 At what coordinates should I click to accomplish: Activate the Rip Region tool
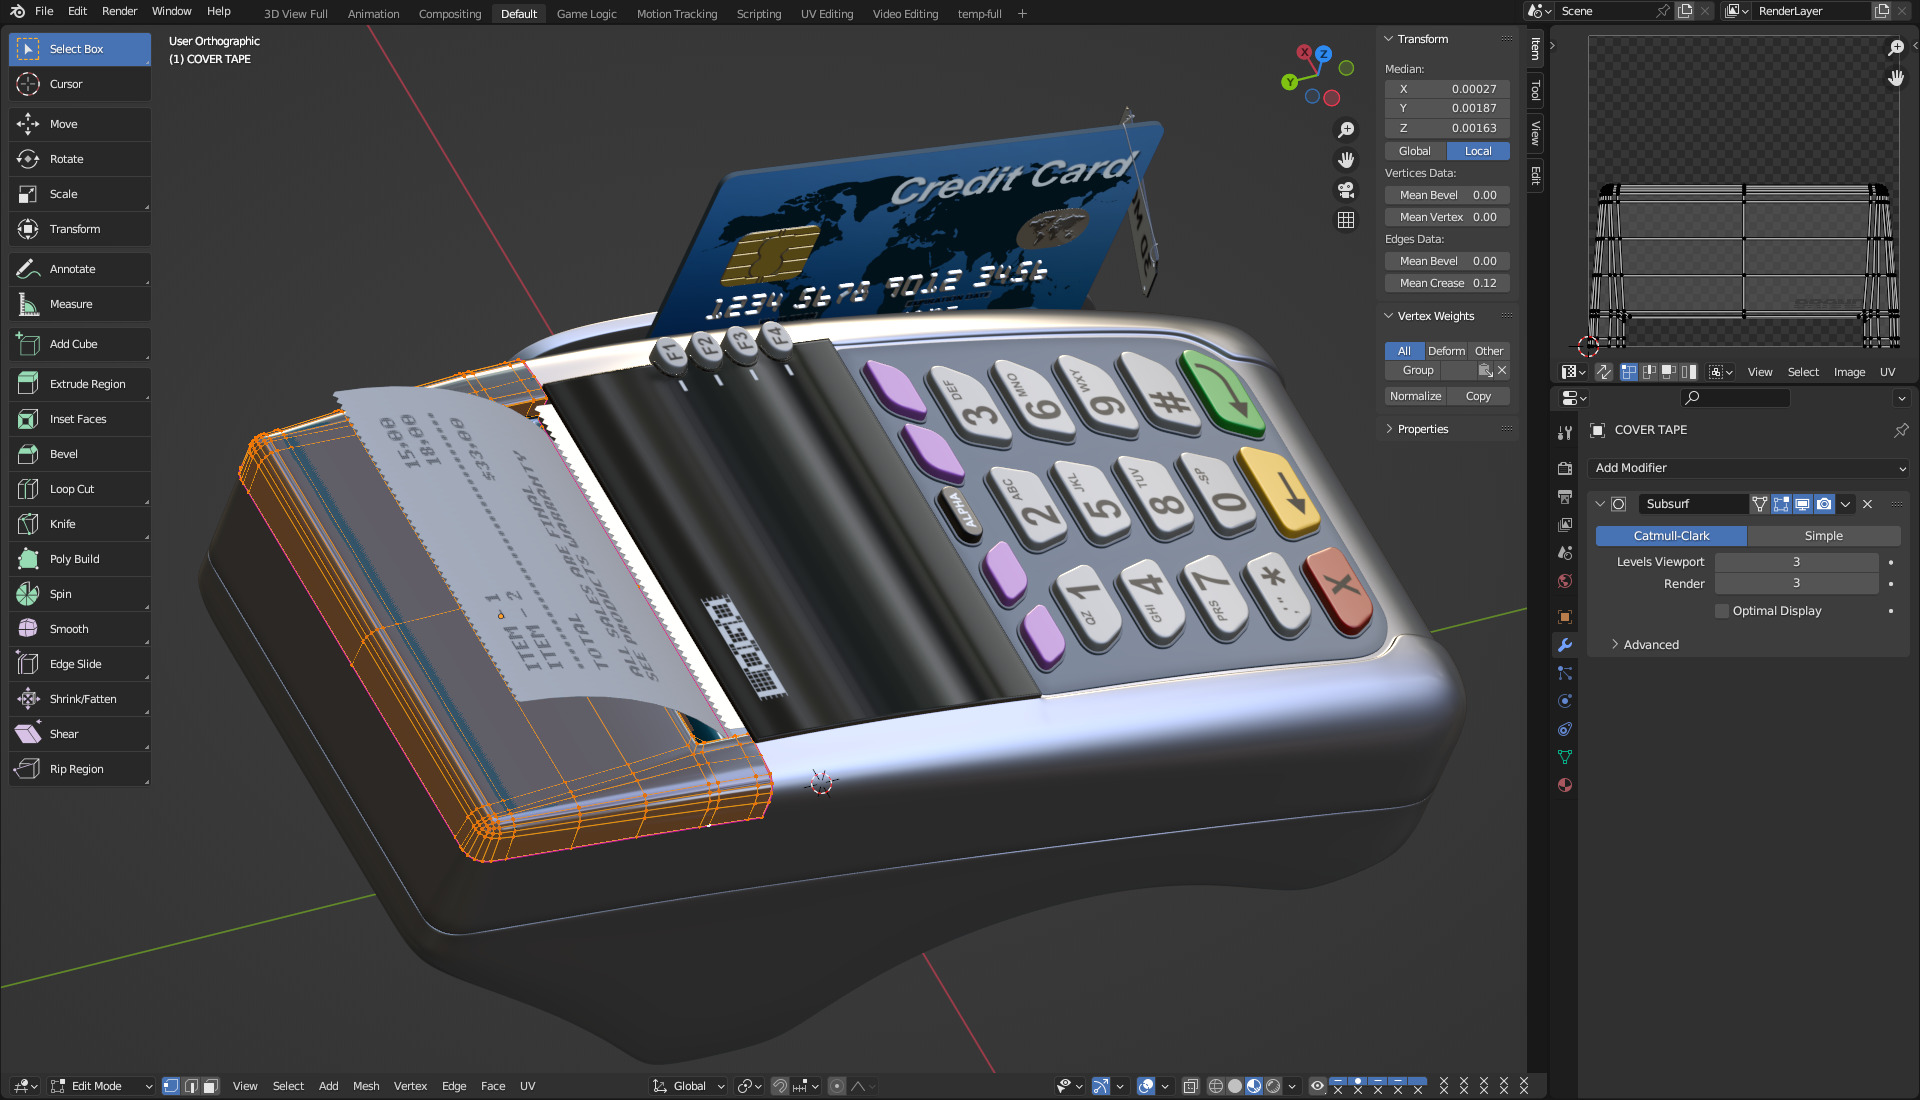(x=80, y=769)
